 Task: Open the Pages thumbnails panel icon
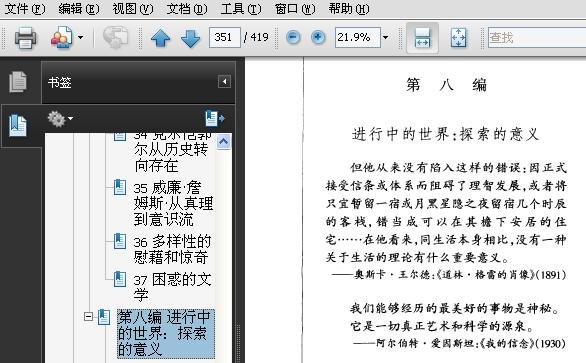18,81
